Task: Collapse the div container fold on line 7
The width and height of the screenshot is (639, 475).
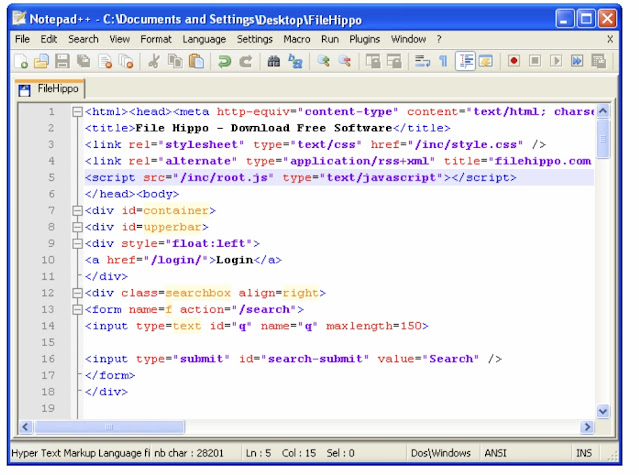Action: coord(77,211)
